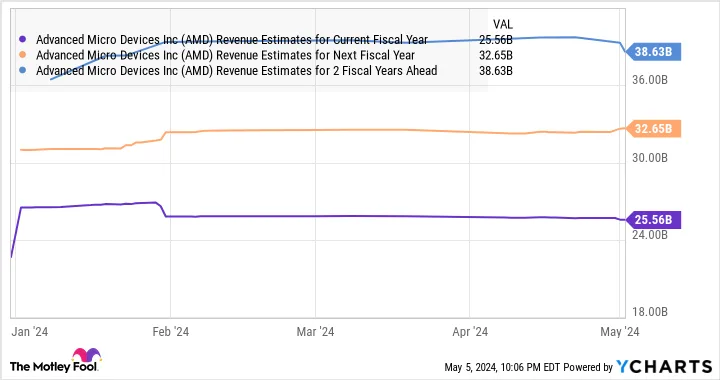The height and width of the screenshot is (380, 720).
Task: Click the Apr '24 axis label
Action: click(470, 331)
